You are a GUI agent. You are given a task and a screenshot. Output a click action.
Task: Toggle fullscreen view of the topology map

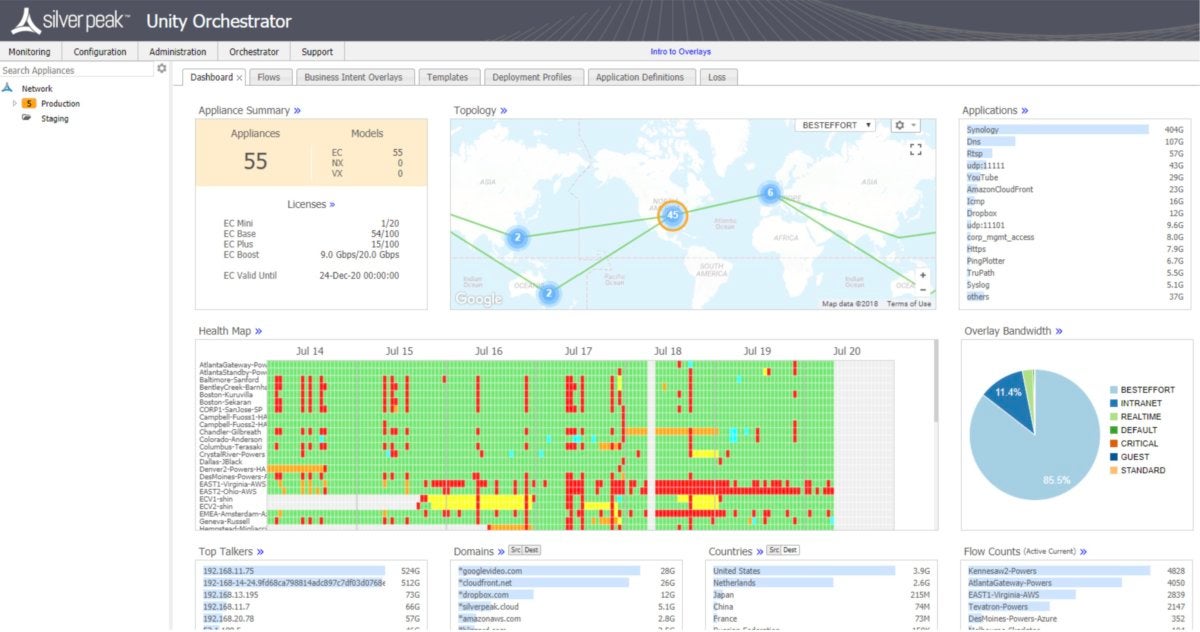[x=915, y=149]
